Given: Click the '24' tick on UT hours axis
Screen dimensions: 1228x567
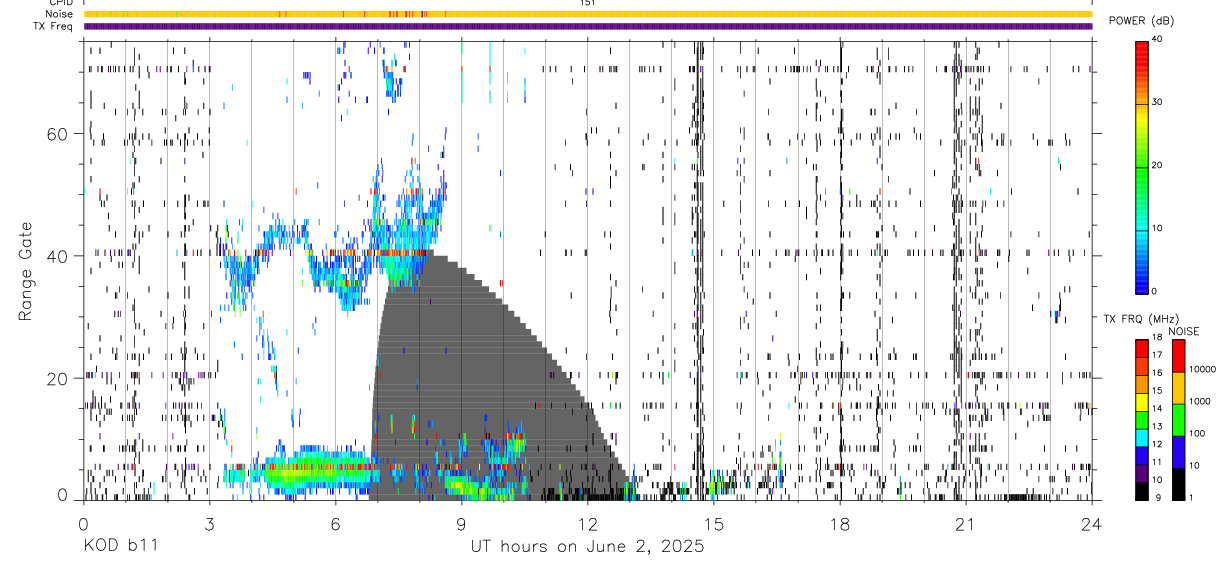Looking at the screenshot, I should click(1091, 523).
